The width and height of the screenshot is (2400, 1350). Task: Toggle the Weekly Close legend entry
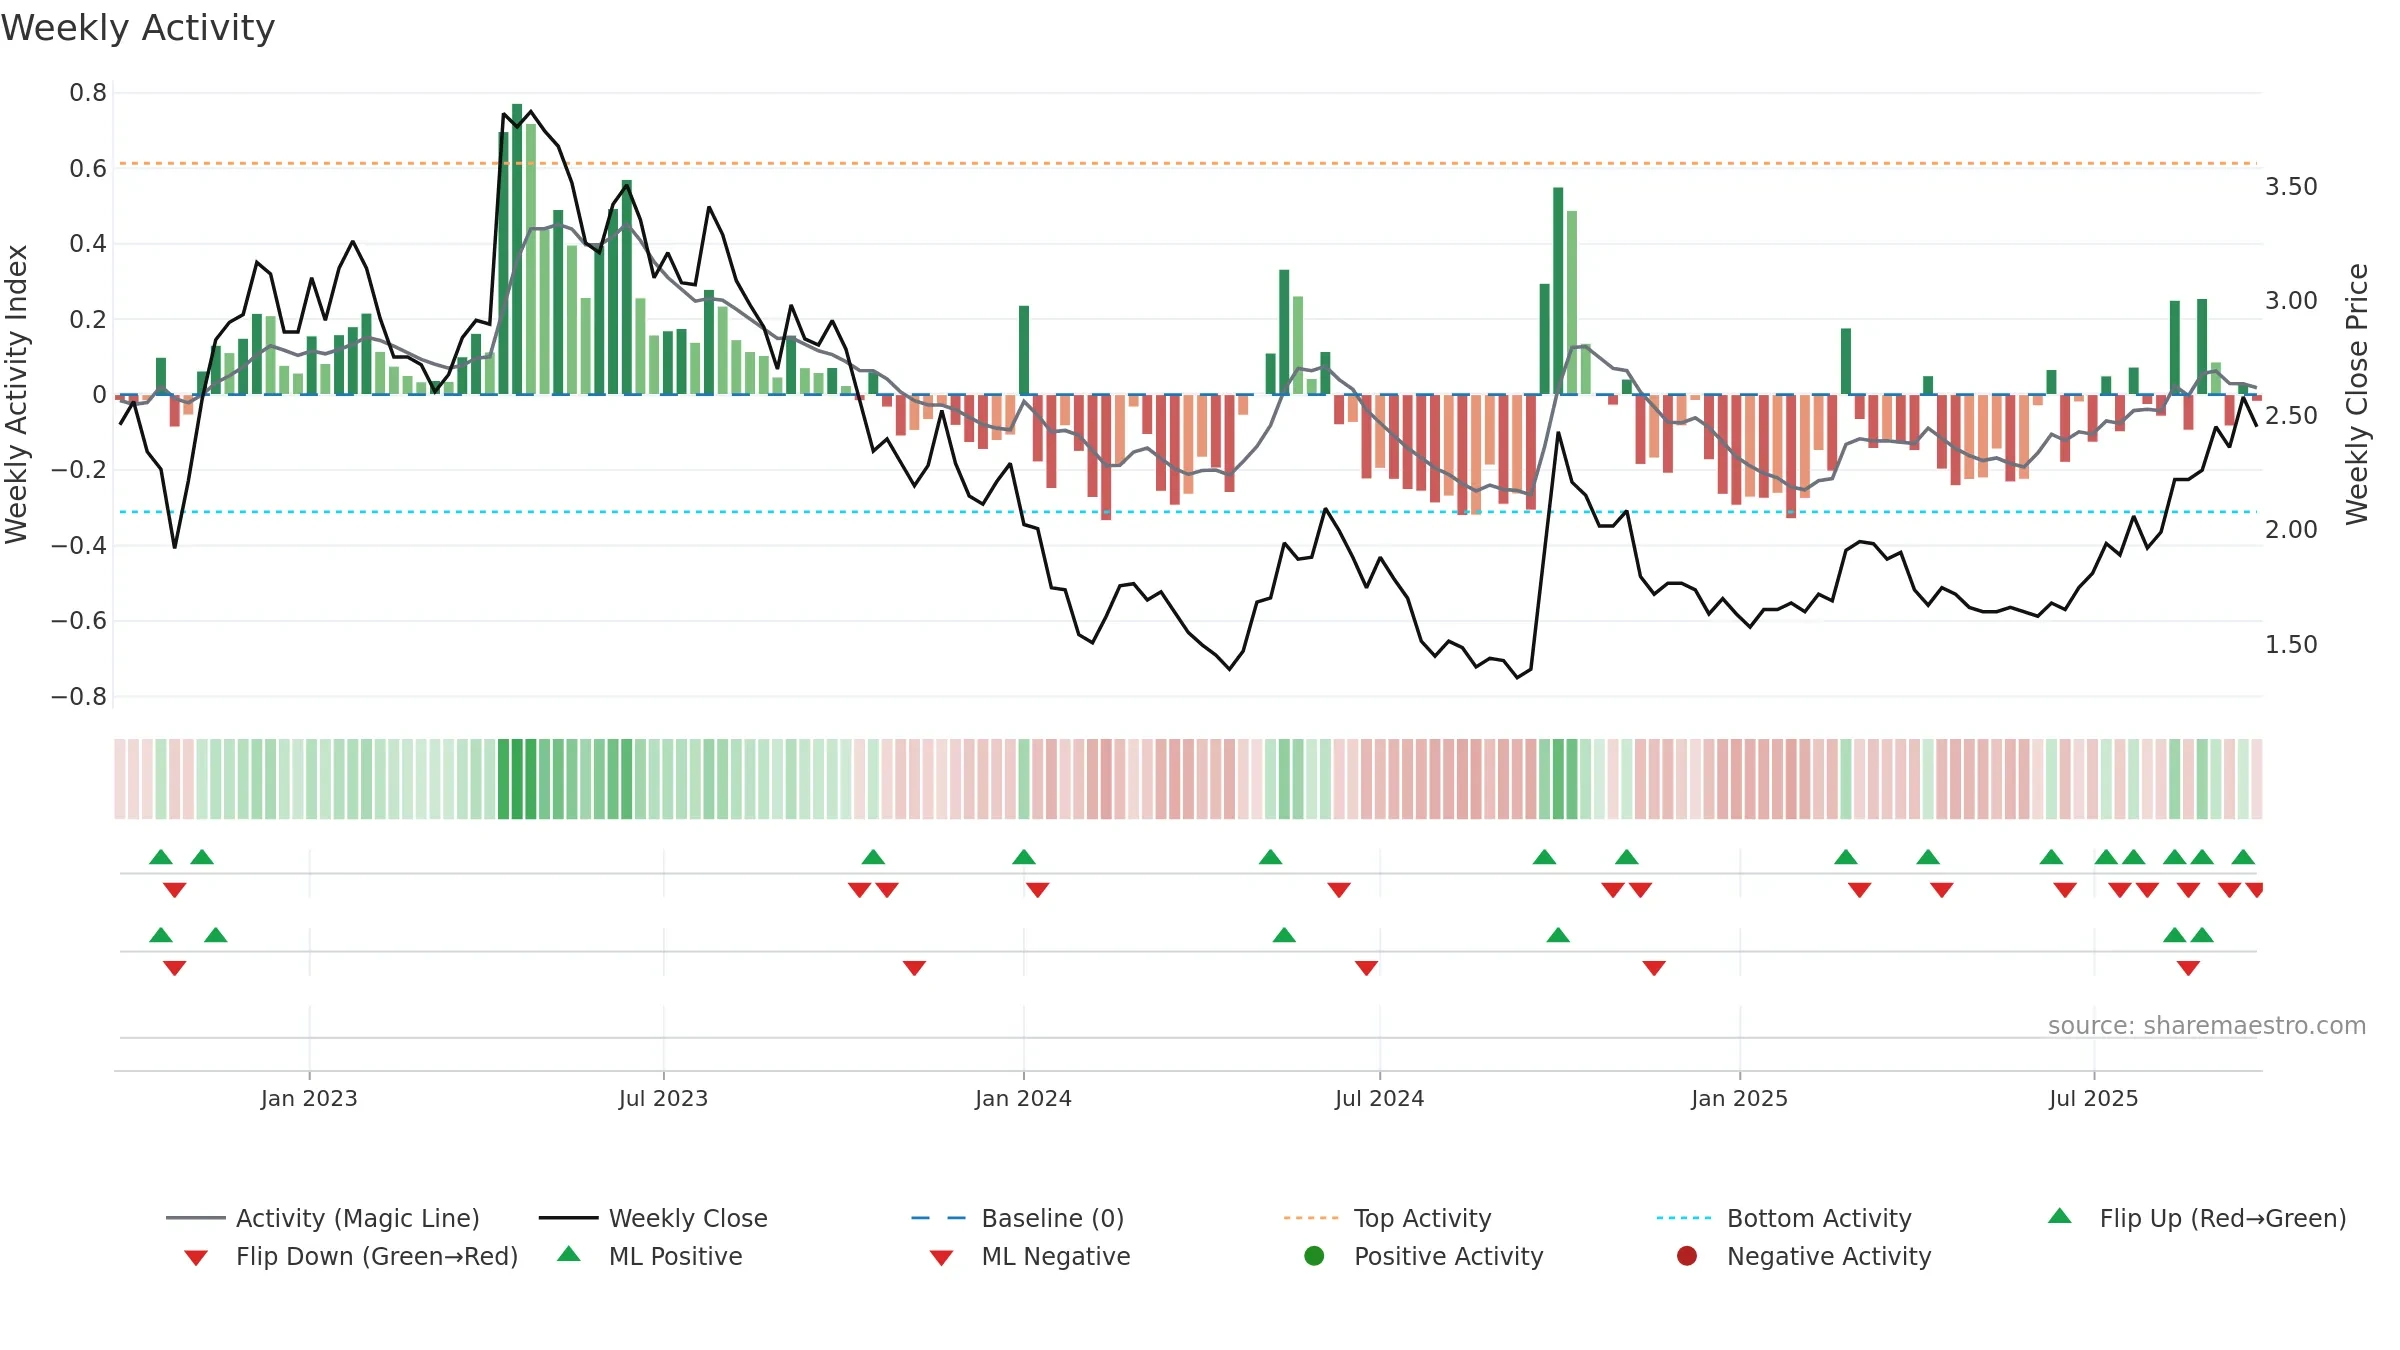[653, 1218]
